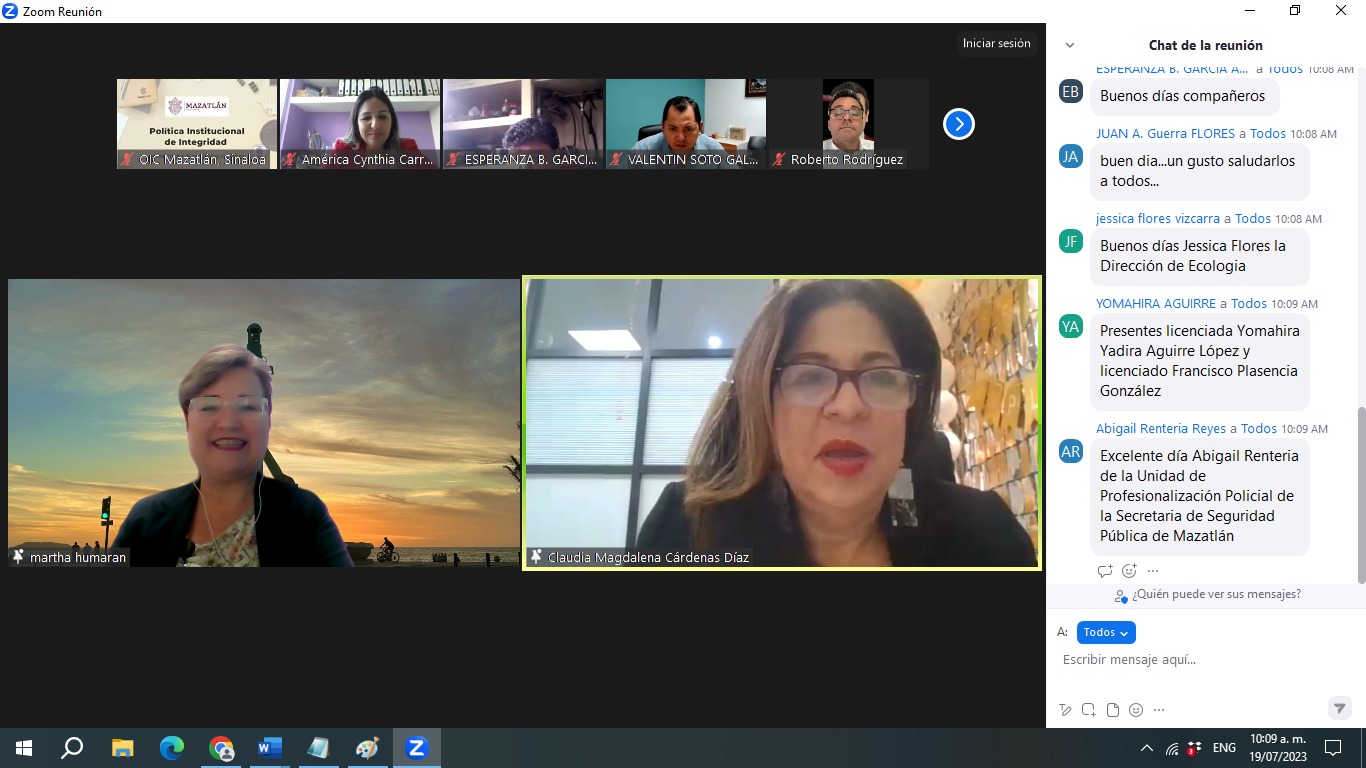The image size is (1366, 768).
Task: Attach a file using the file icon
Action: (x=1112, y=710)
